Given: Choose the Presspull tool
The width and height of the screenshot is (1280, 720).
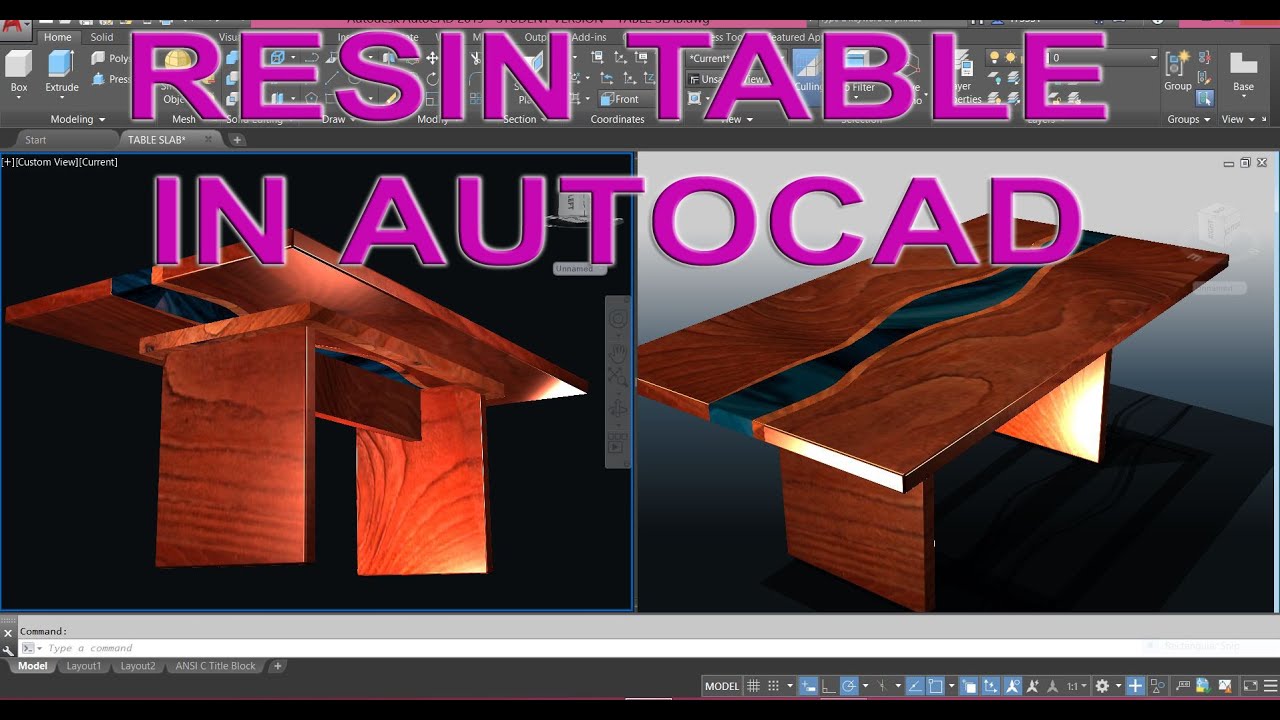Looking at the screenshot, I should pos(111,79).
